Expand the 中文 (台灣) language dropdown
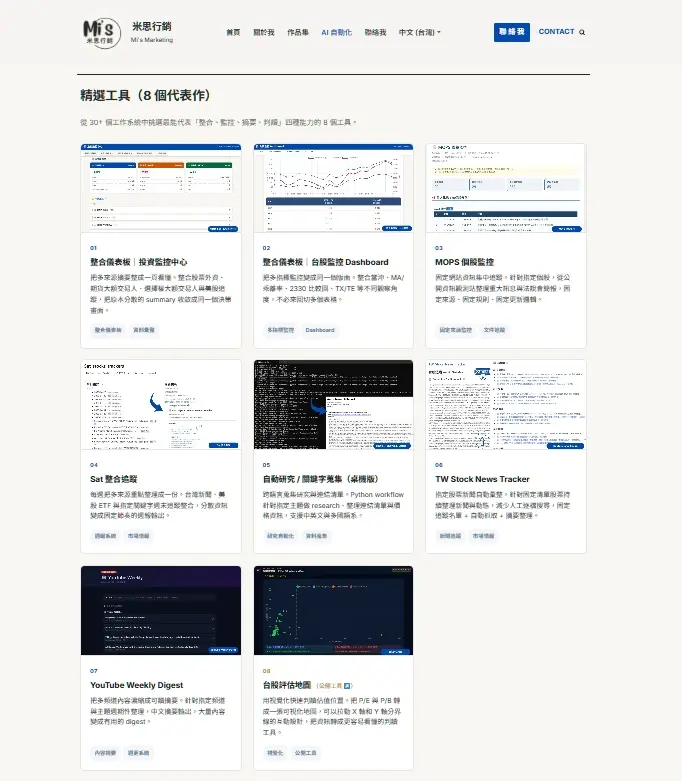The width and height of the screenshot is (682, 781). (x=420, y=32)
